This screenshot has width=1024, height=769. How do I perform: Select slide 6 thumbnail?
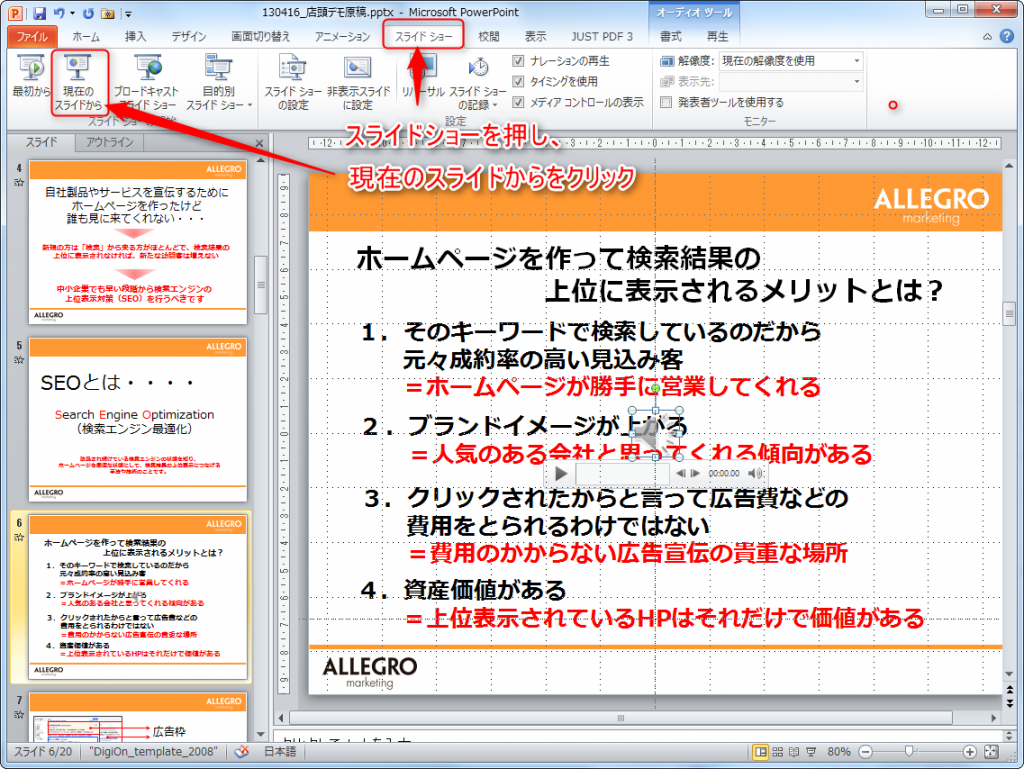pos(138,597)
